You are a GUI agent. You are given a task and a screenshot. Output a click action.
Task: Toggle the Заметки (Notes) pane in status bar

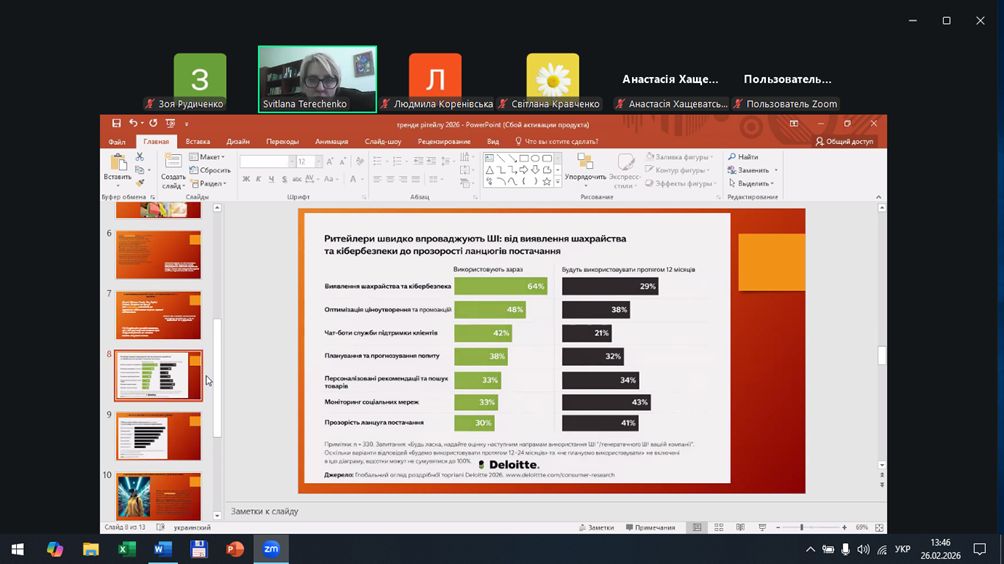596,527
